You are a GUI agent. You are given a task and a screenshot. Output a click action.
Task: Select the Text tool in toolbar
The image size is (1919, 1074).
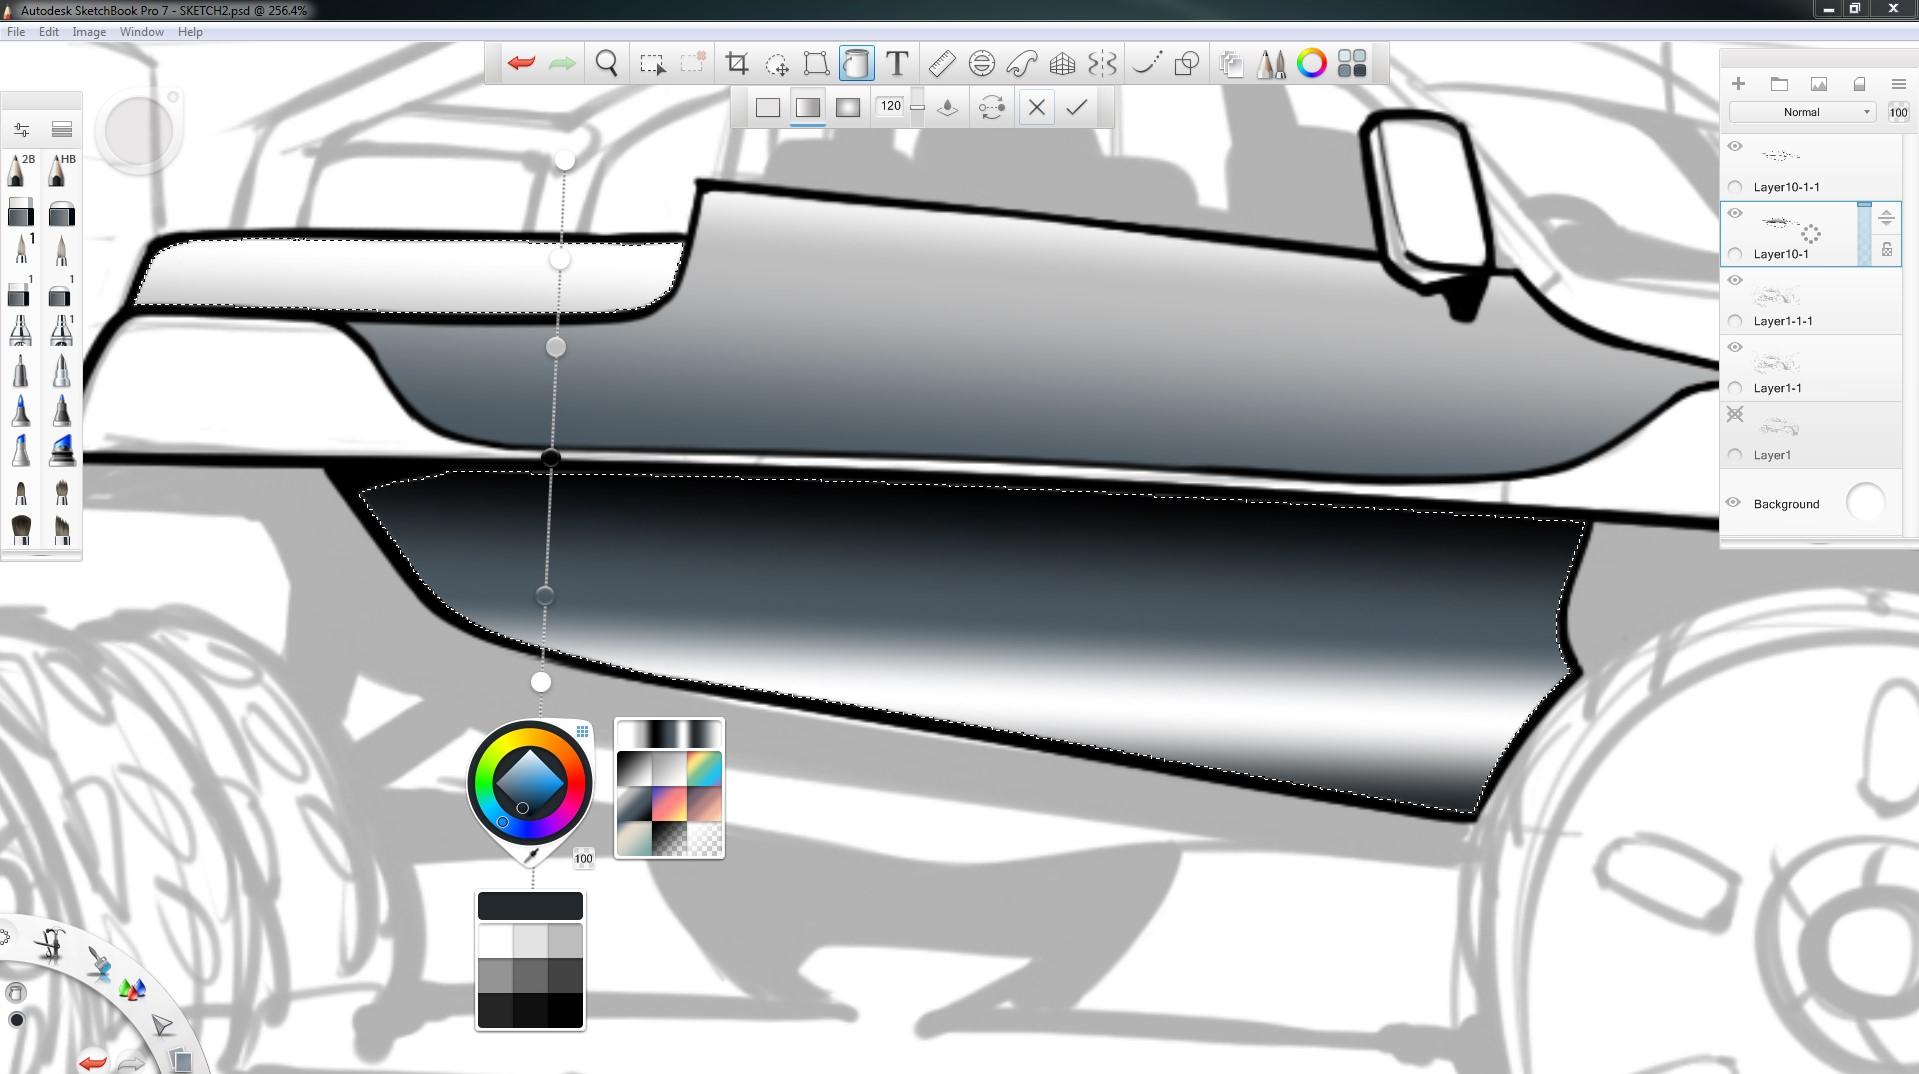897,64
